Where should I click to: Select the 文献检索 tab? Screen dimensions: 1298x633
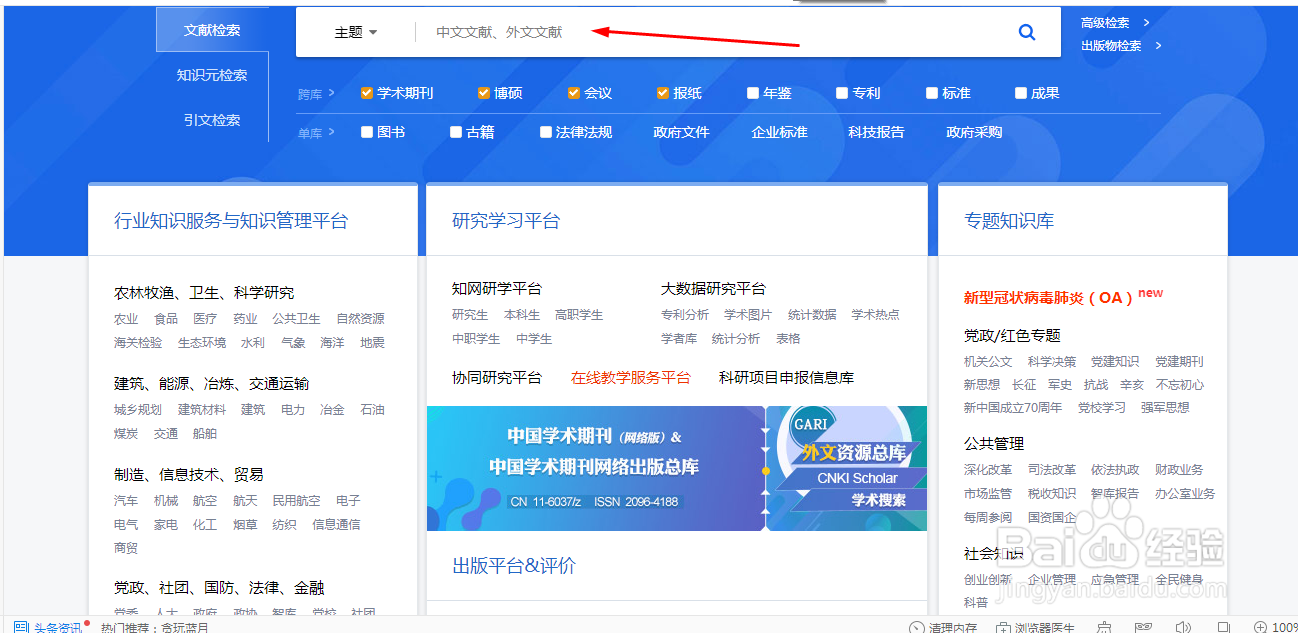pyautogui.click(x=212, y=30)
